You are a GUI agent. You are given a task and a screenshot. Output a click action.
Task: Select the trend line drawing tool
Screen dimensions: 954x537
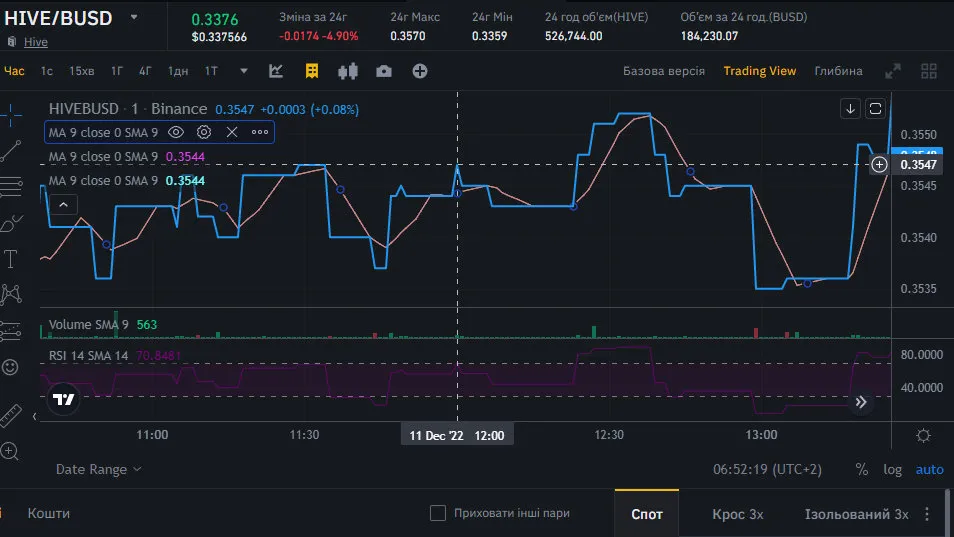[x=11, y=151]
